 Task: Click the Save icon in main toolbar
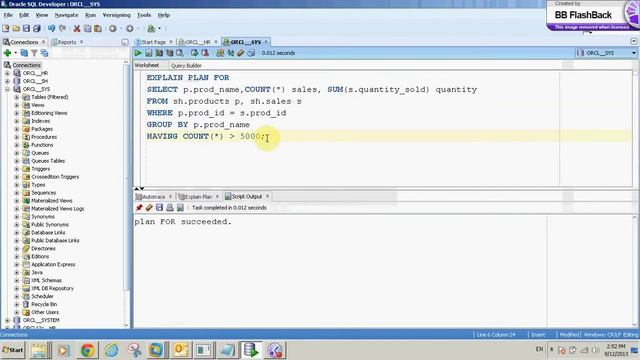(x=26, y=29)
